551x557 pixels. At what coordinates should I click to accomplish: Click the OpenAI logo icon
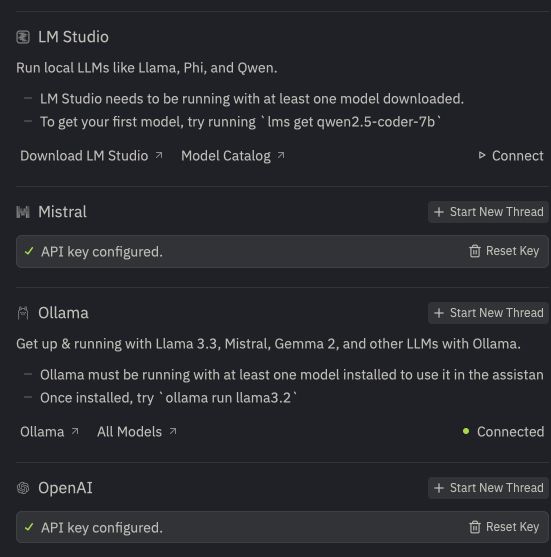tap(23, 488)
